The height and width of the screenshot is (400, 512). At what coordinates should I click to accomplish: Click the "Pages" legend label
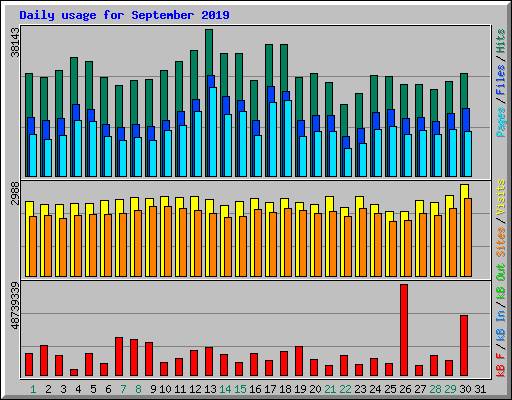(501, 122)
